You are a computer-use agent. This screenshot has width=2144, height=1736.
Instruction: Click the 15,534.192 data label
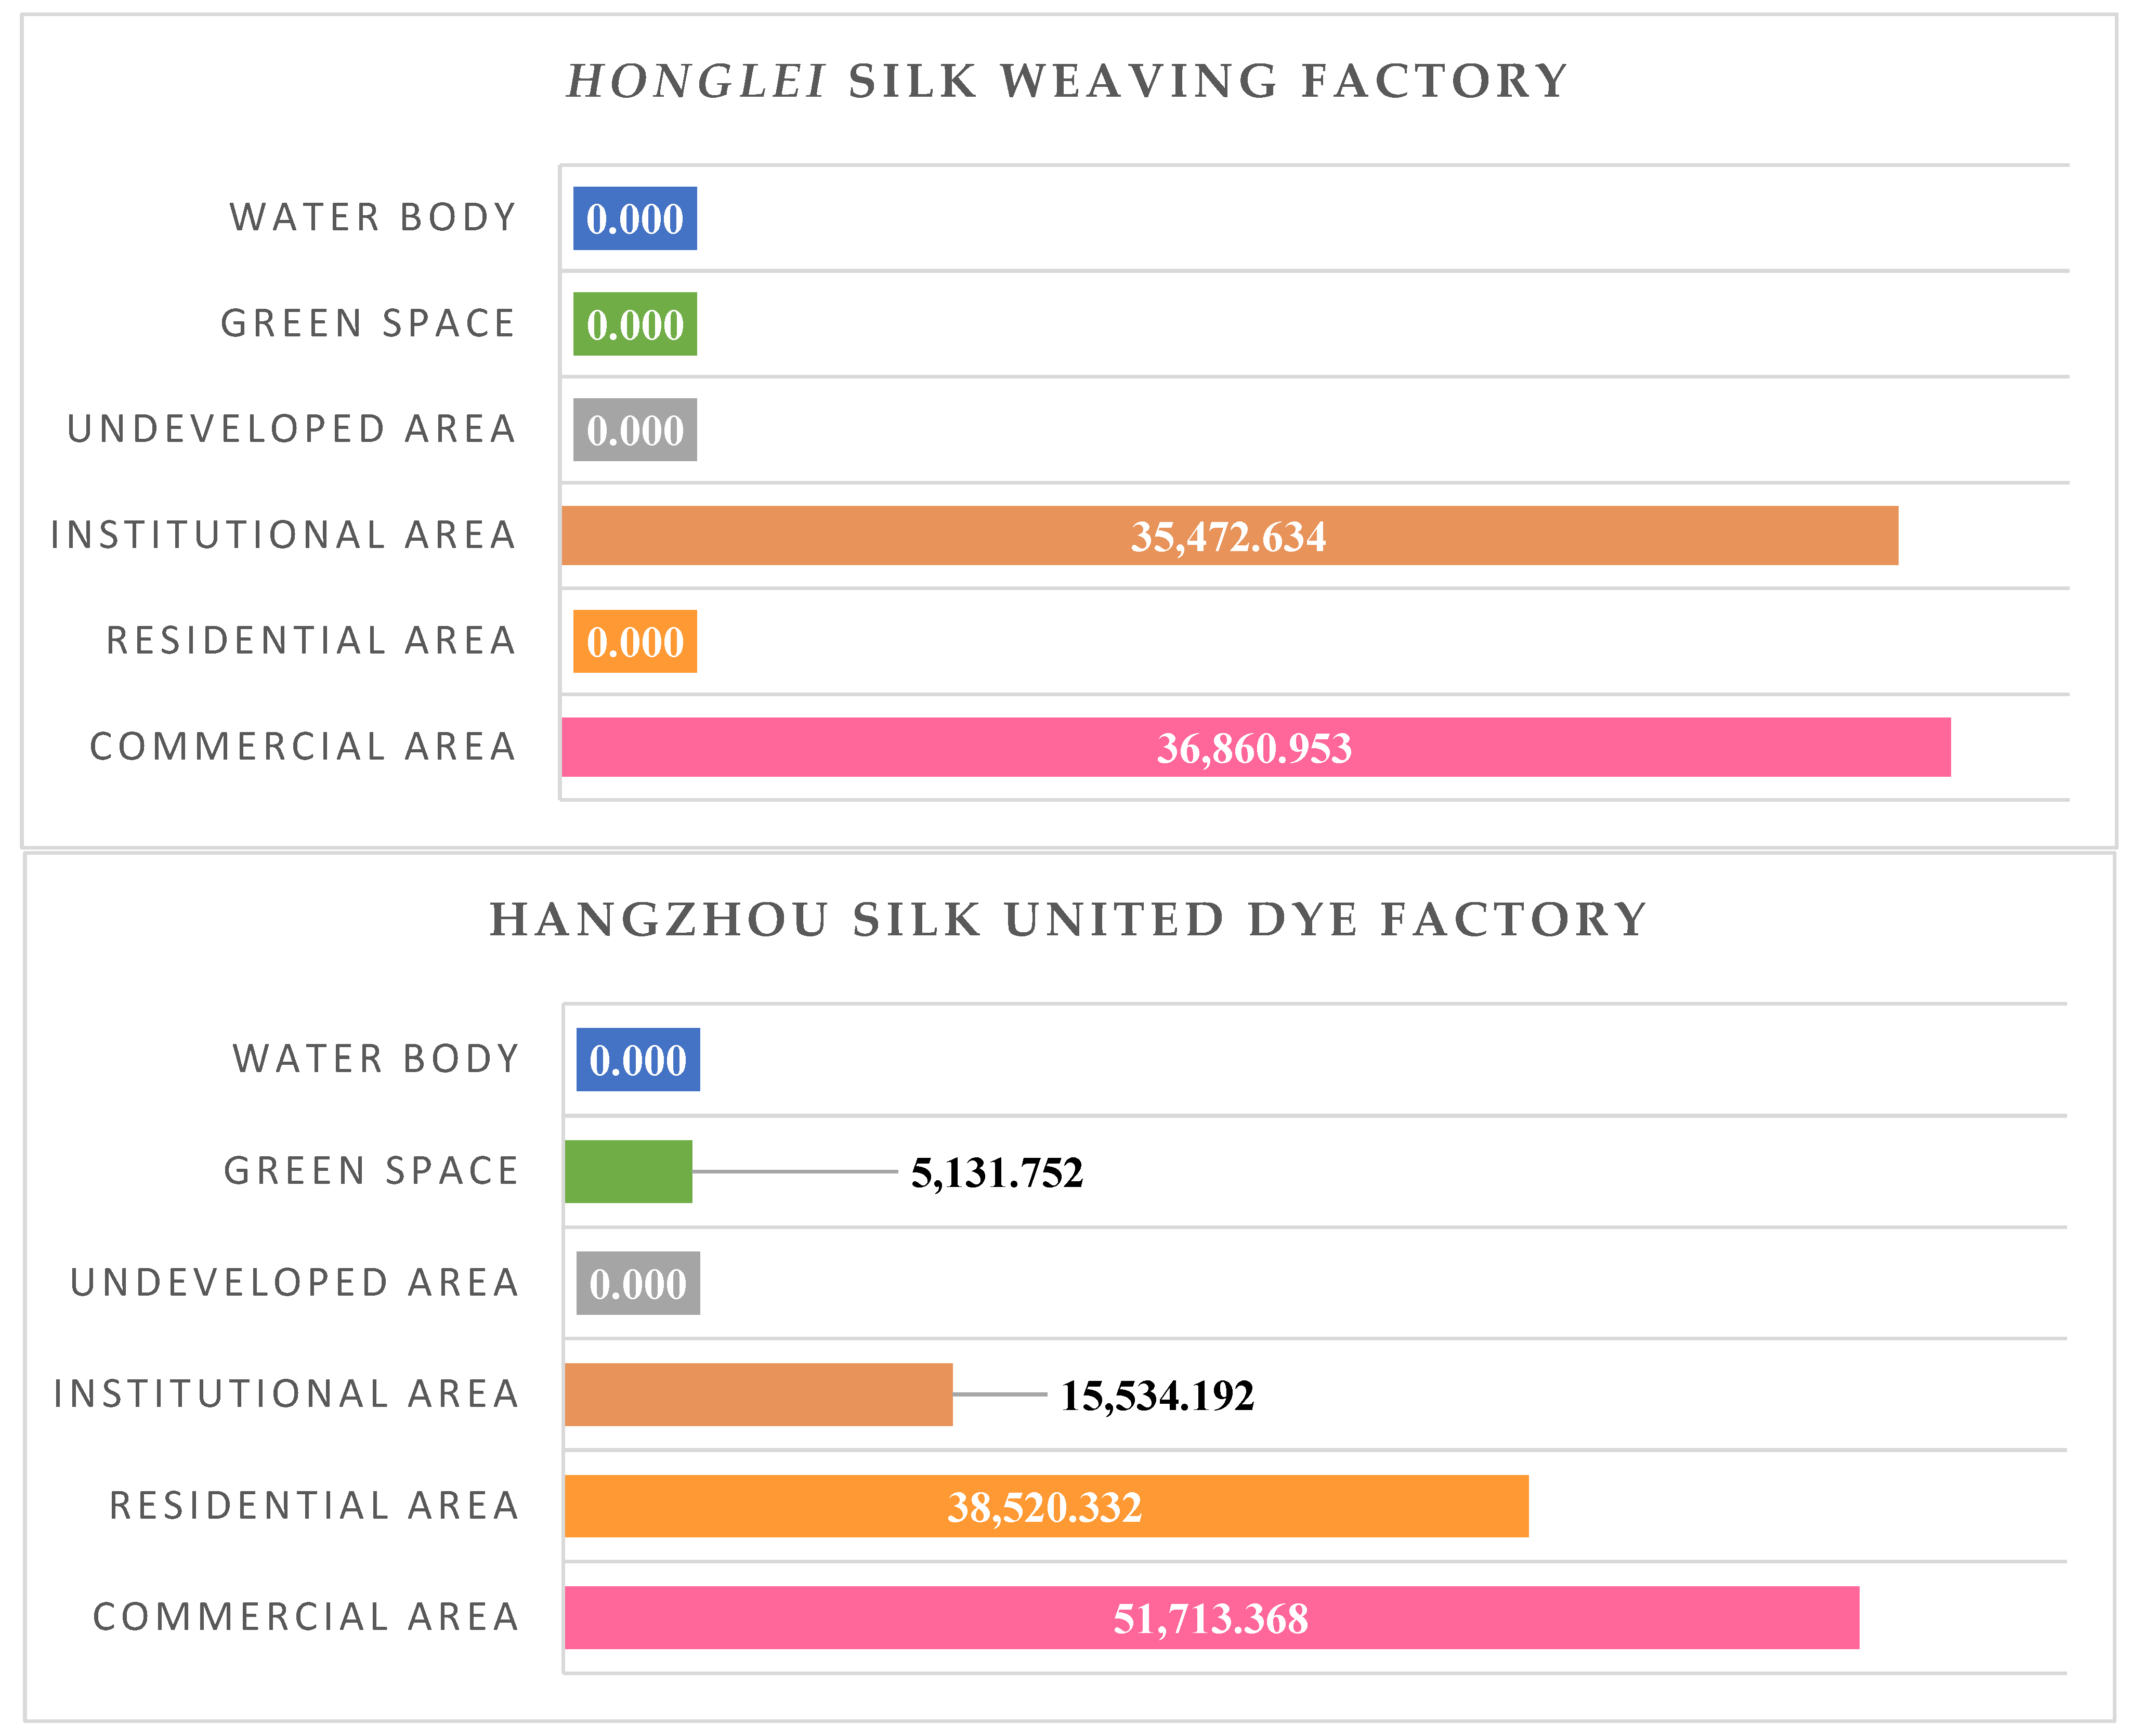click(x=1157, y=1395)
